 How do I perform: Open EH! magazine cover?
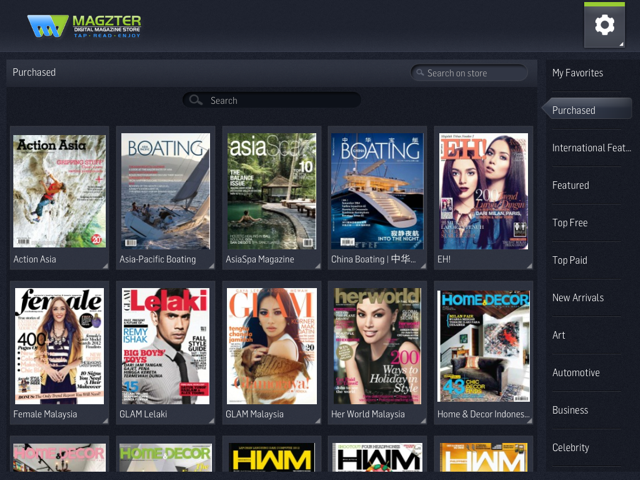point(483,190)
